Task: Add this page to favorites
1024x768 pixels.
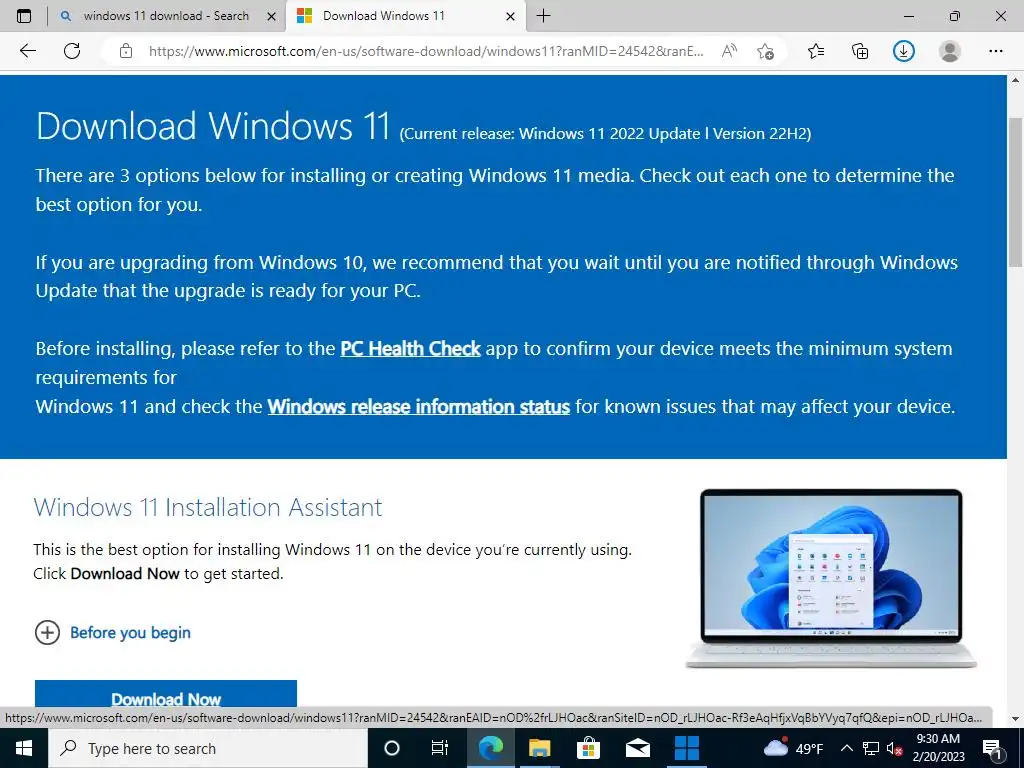Action: 765,51
